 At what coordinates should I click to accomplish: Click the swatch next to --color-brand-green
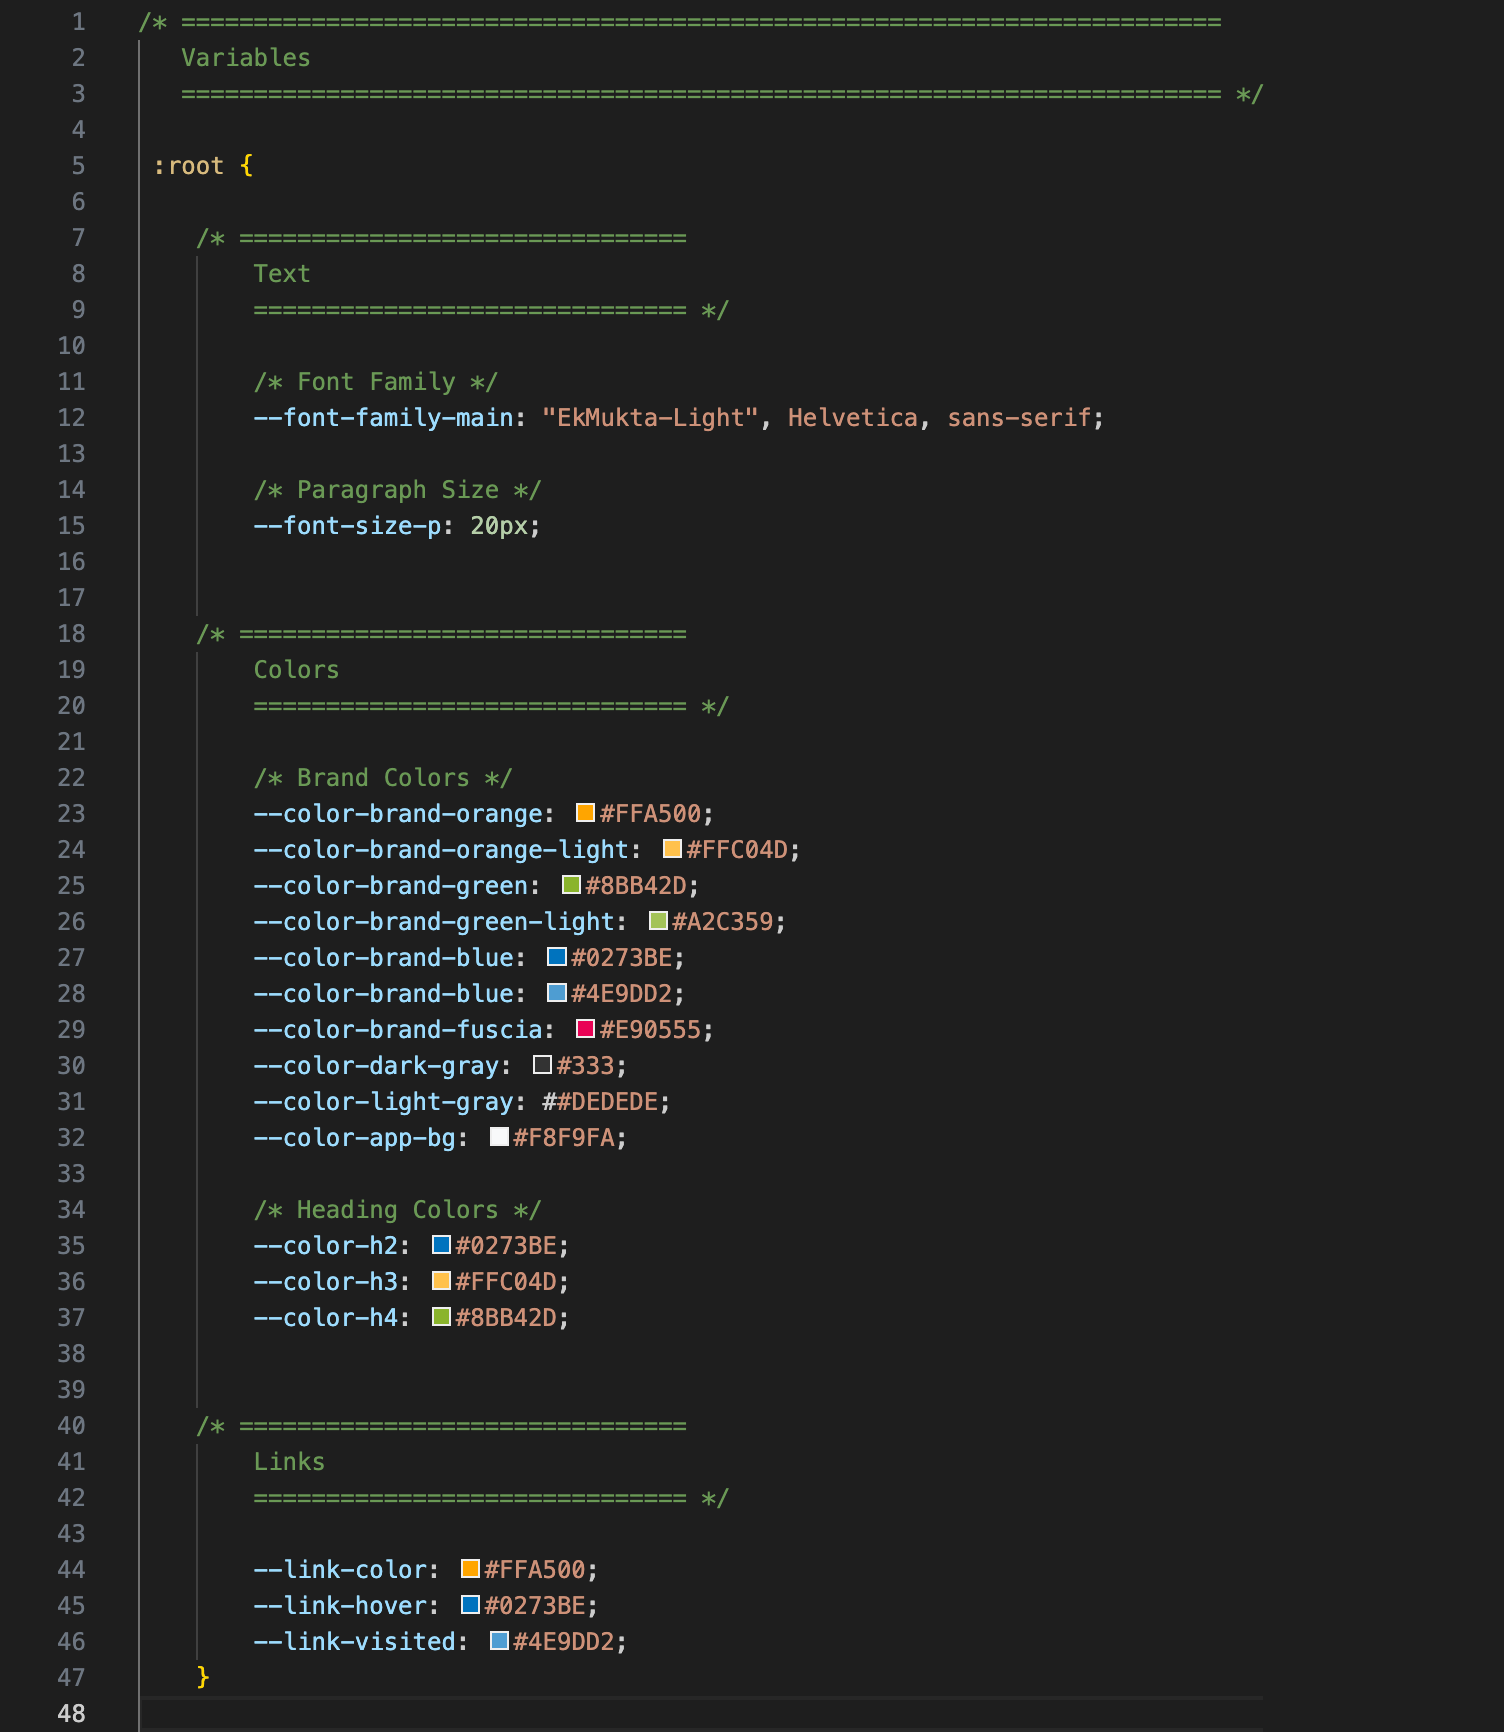coord(571,885)
